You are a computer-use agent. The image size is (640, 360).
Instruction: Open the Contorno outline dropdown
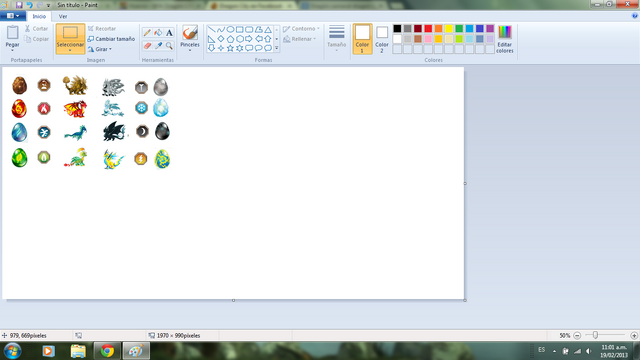[301, 29]
